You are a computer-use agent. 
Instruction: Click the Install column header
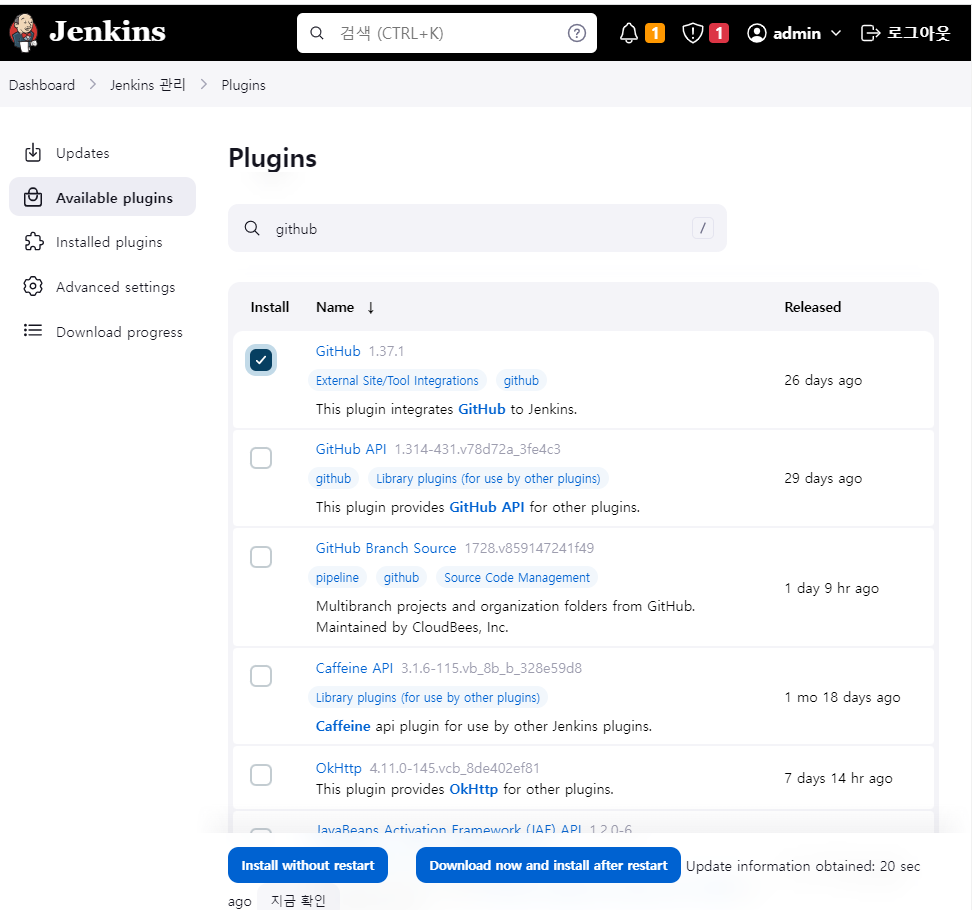(x=270, y=307)
